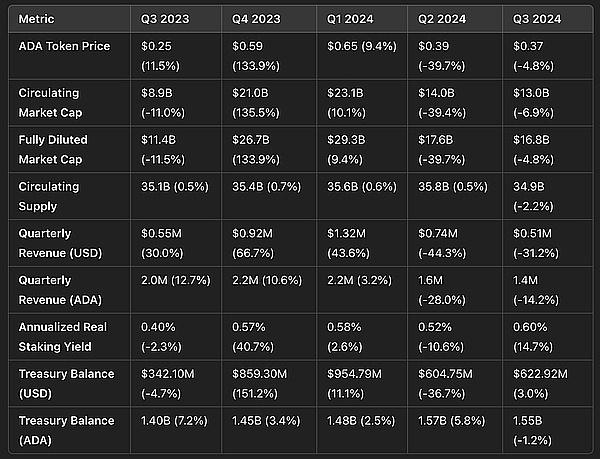Select the Q3 2023 column header
The height and width of the screenshot is (459, 600).
pos(165,19)
